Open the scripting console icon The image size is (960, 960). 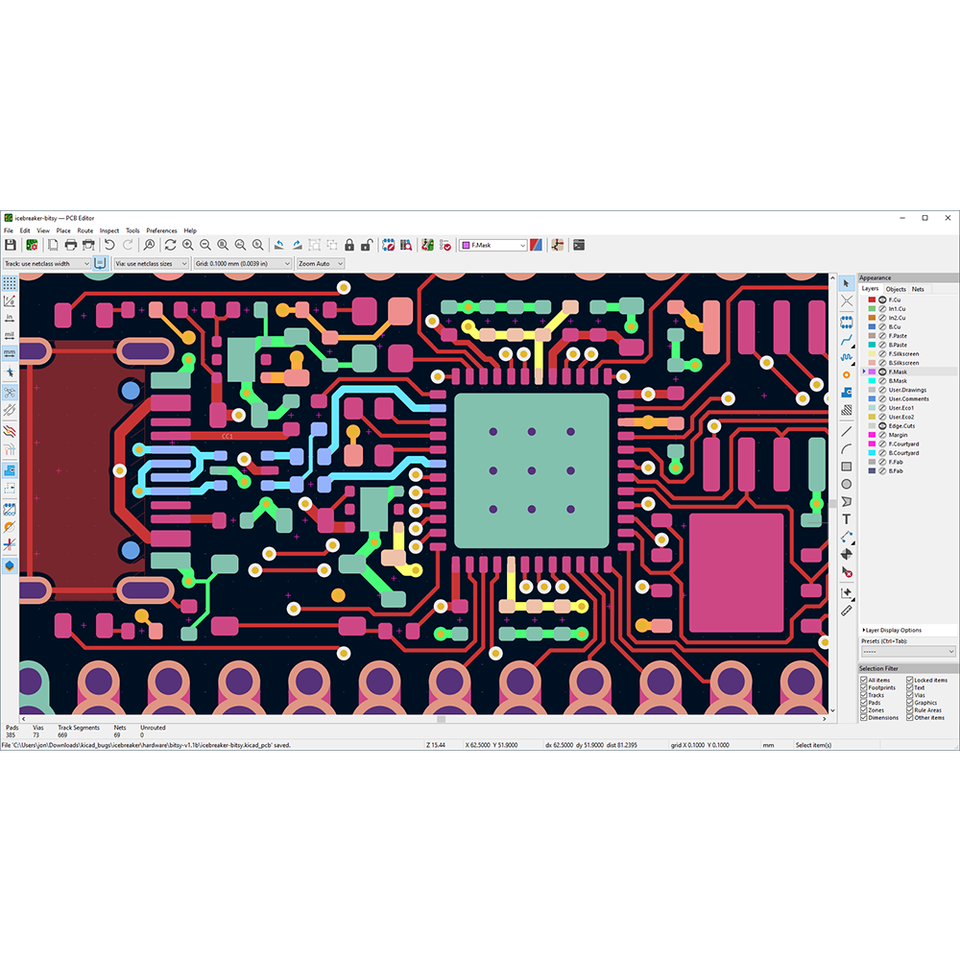point(579,245)
